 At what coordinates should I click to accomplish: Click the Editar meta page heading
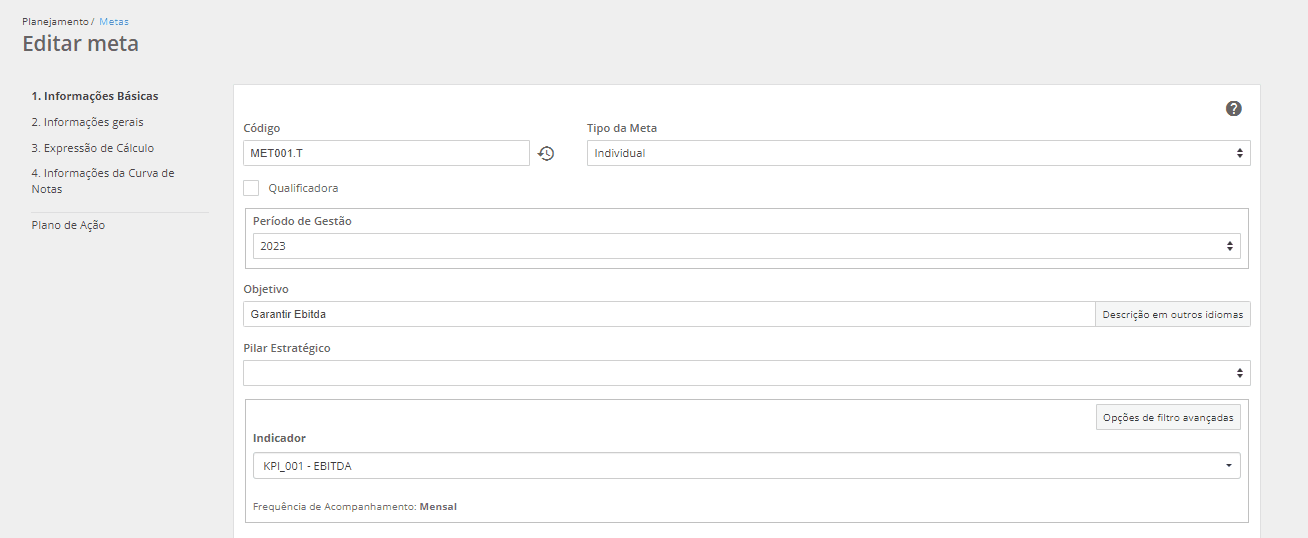80,44
